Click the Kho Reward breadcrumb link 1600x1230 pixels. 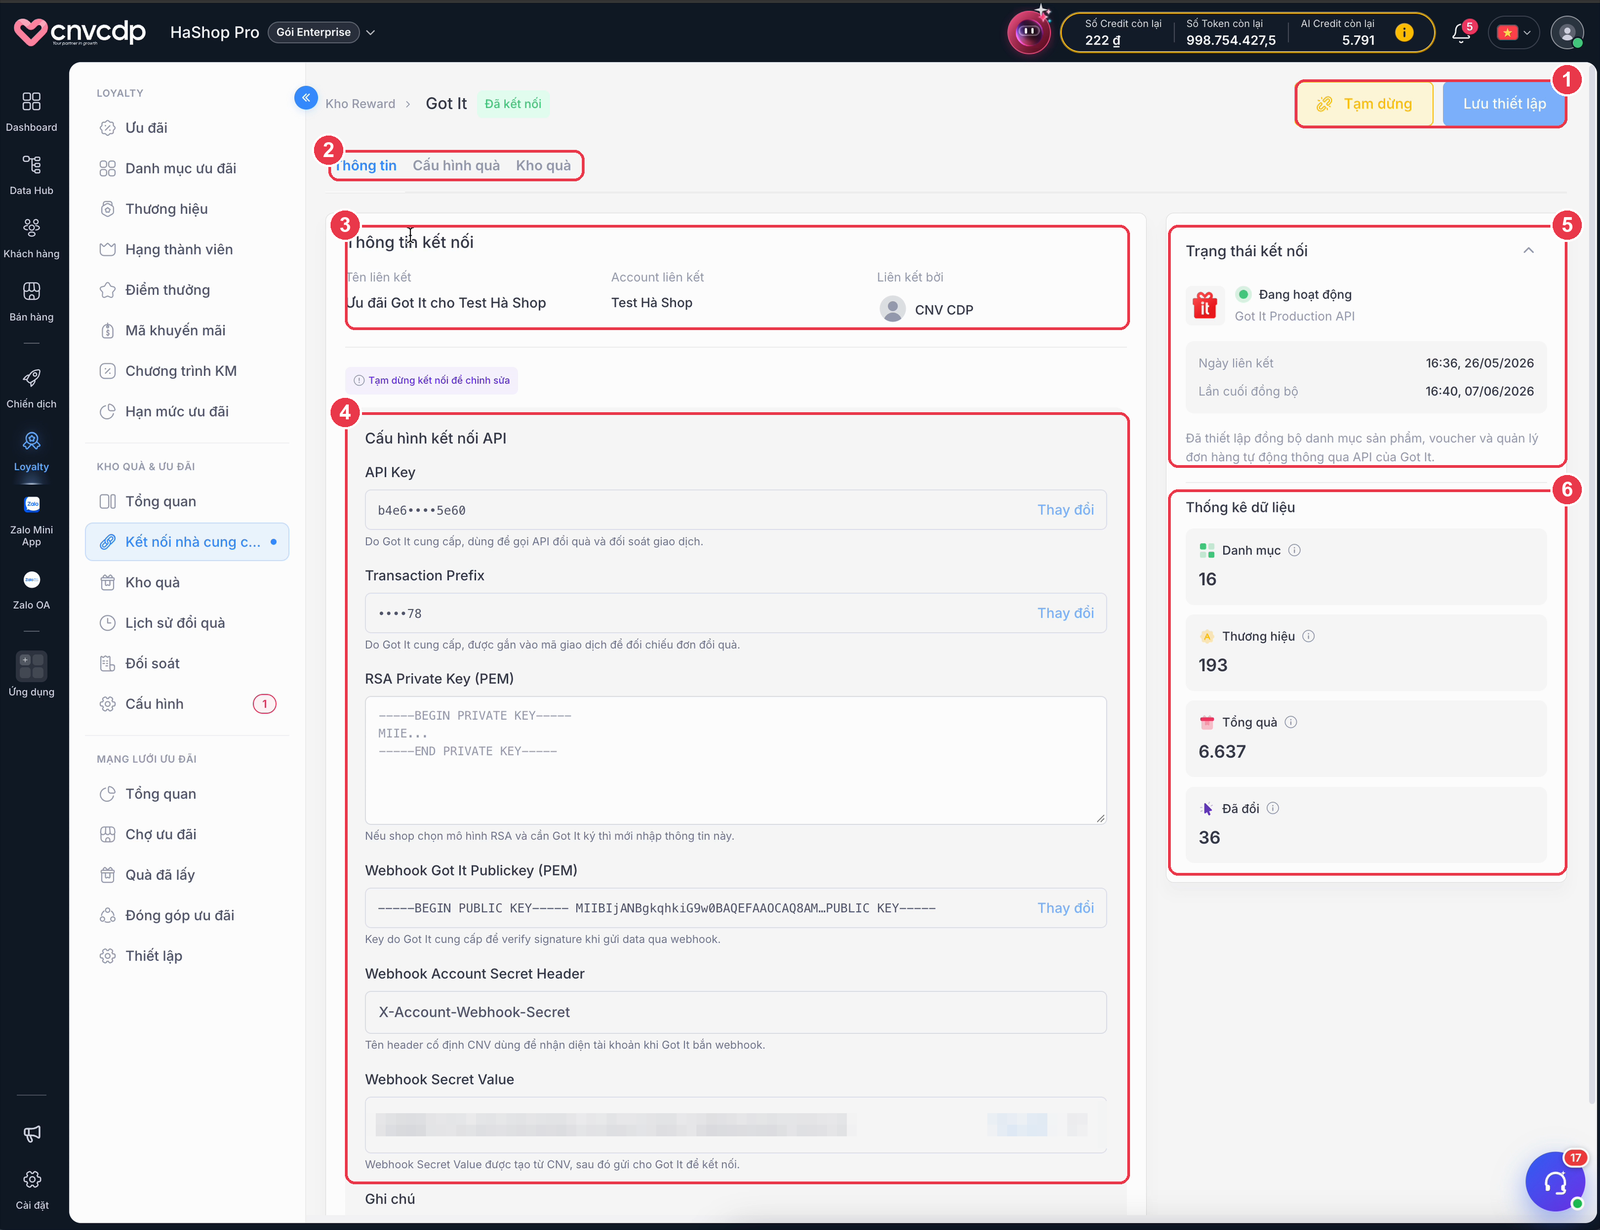[x=360, y=104]
